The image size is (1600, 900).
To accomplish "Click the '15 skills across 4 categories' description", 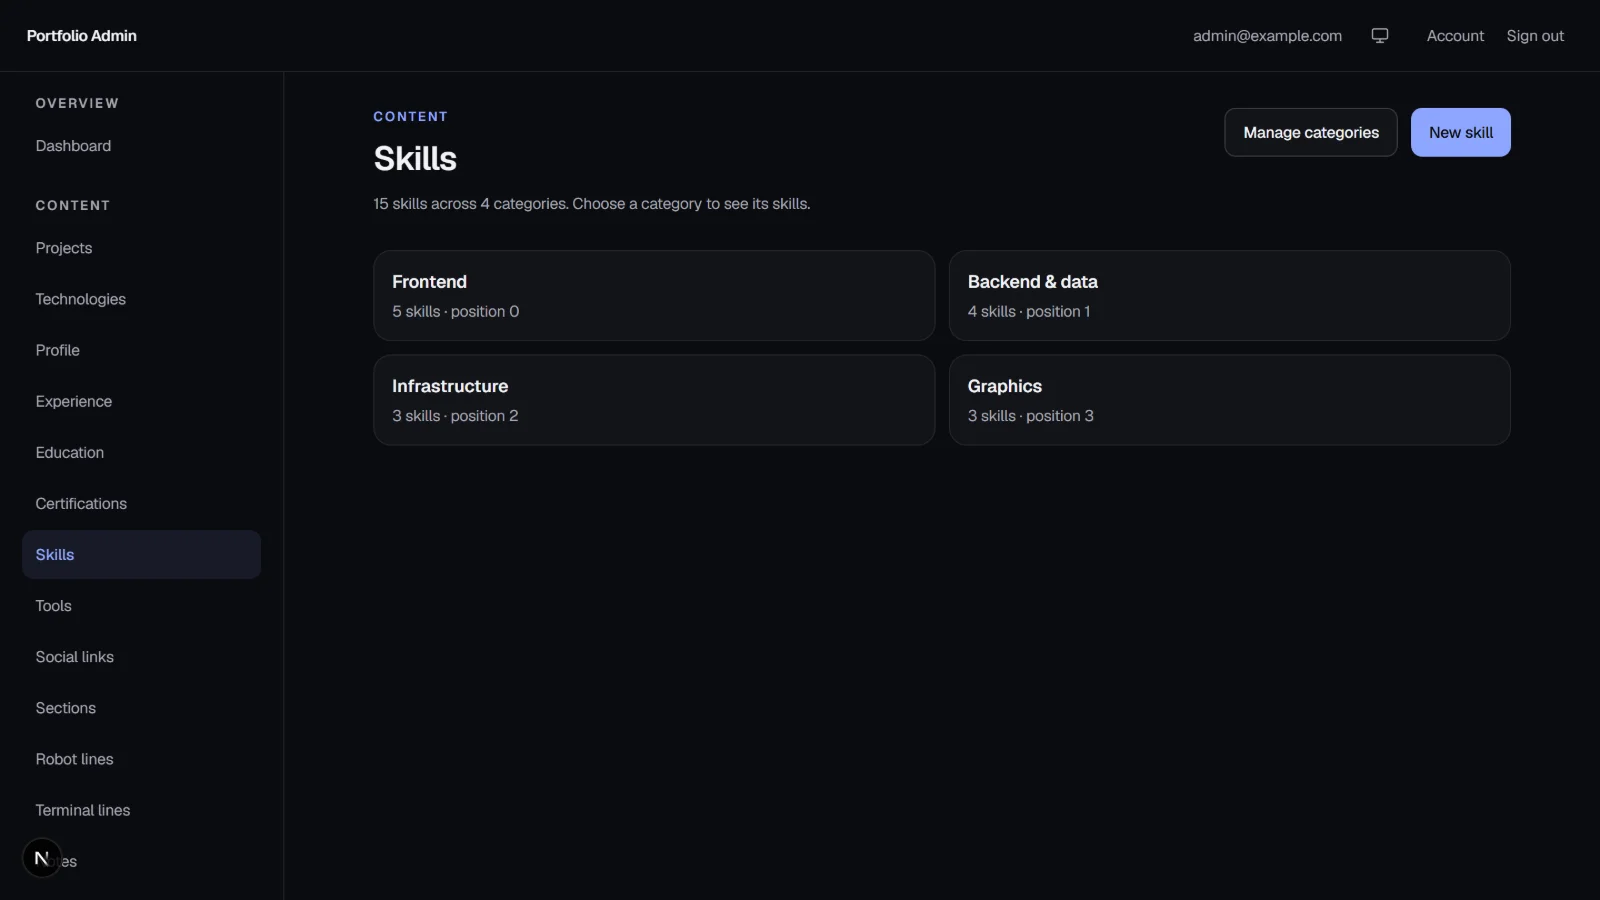I will [x=592, y=203].
